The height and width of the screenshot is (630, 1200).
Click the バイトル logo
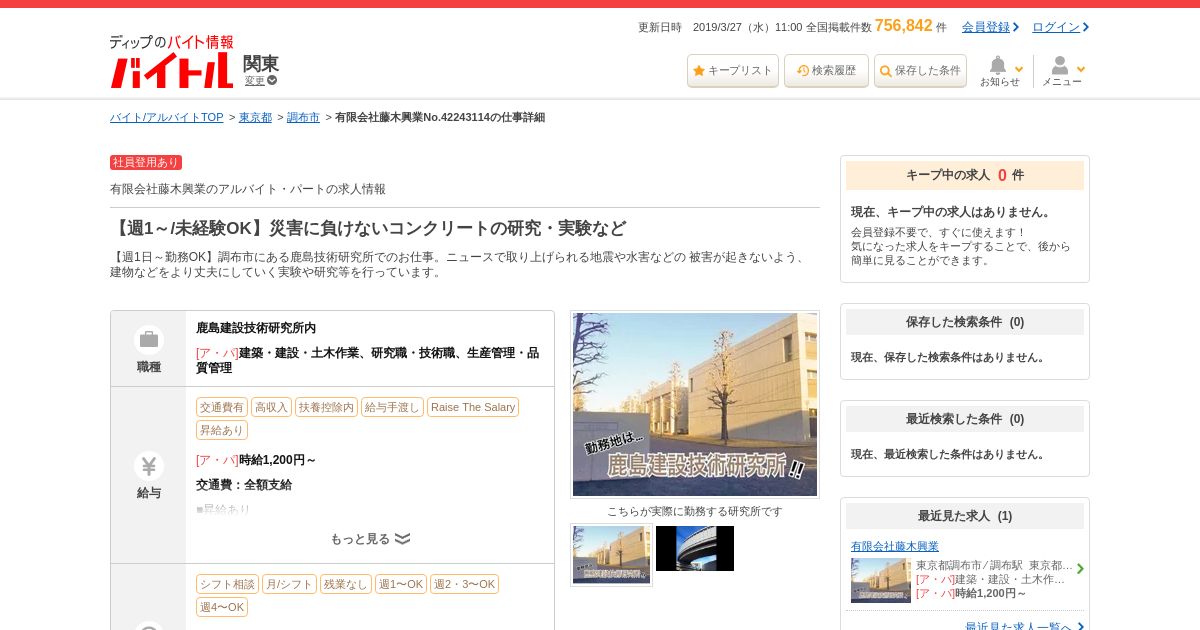(x=172, y=62)
